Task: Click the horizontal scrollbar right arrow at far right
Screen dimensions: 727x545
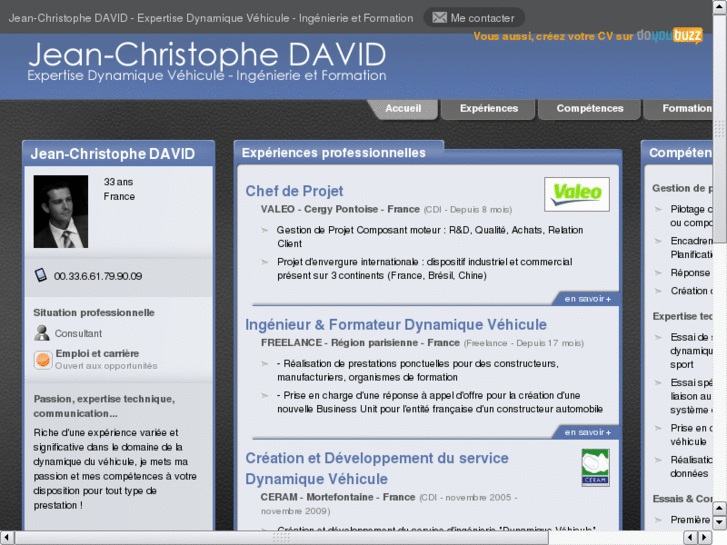Action: click(x=705, y=538)
